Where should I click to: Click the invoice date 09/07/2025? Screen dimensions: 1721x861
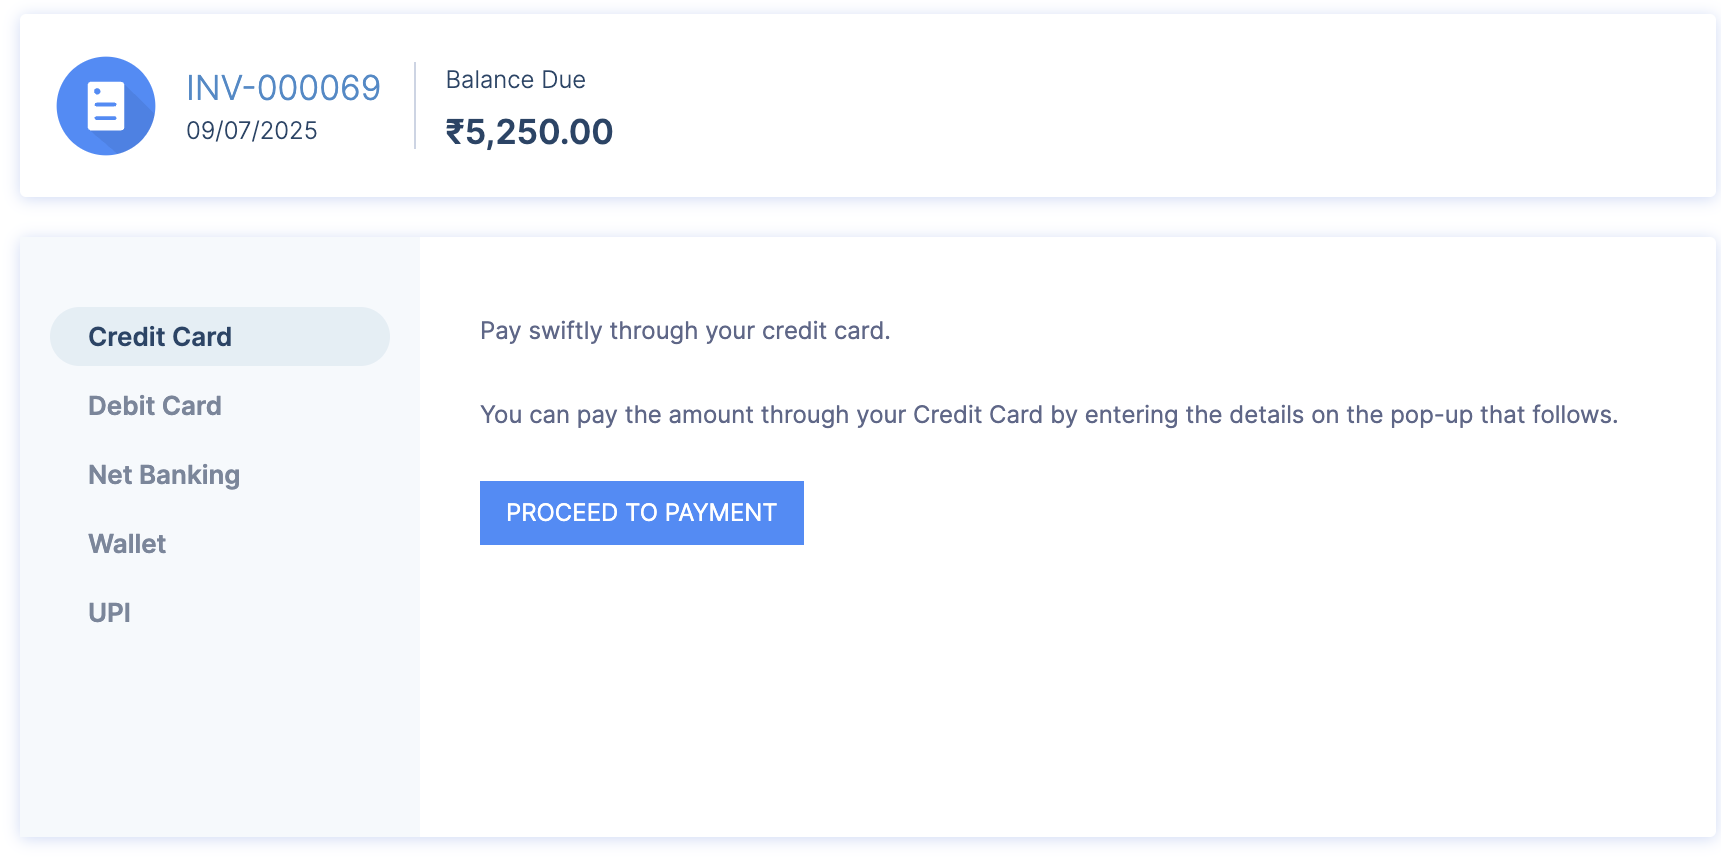(x=252, y=129)
